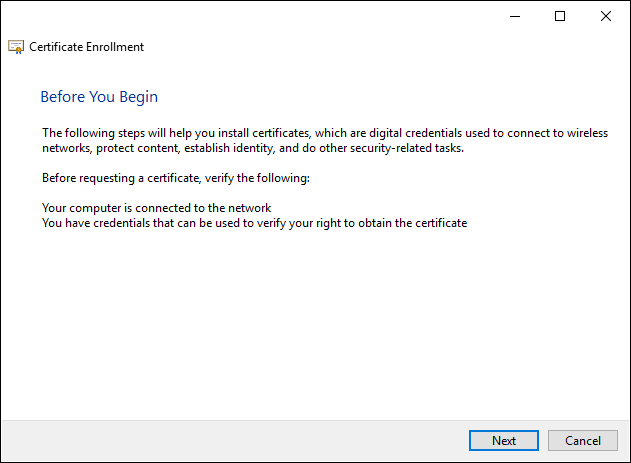The image size is (631, 463).
Task: Minimize the Certificate Enrollment window
Action: pos(514,16)
